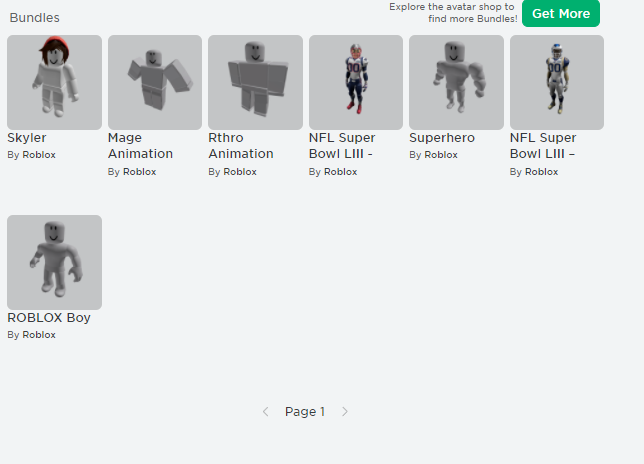This screenshot has width=644, height=464.
Task: Click the Bundles section heading
Action: click(34, 18)
